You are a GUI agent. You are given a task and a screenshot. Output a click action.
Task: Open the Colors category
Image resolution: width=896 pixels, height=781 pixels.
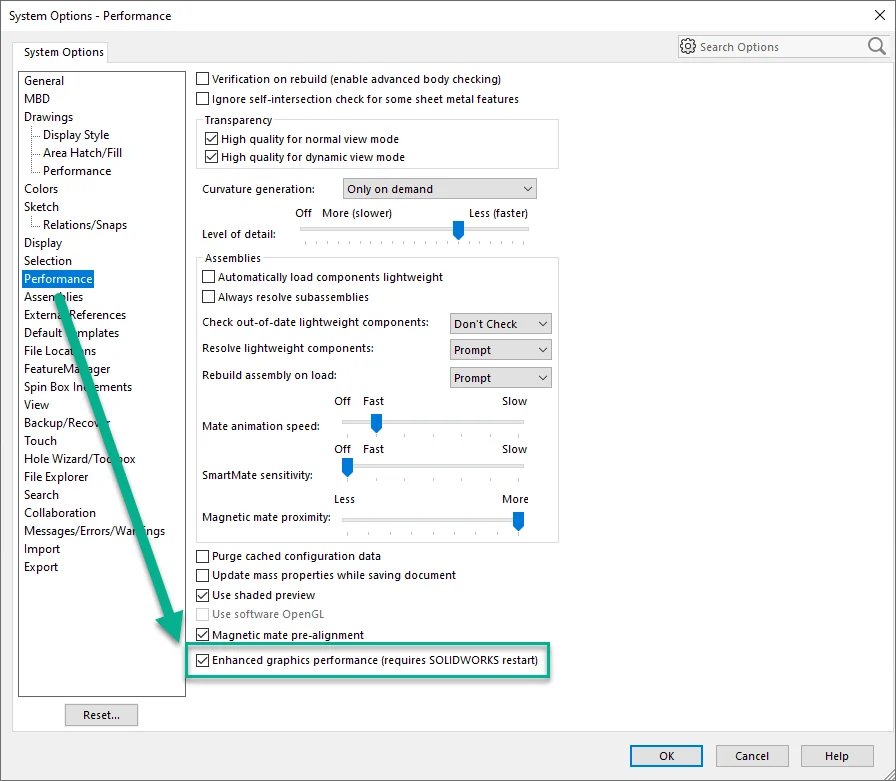click(41, 189)
